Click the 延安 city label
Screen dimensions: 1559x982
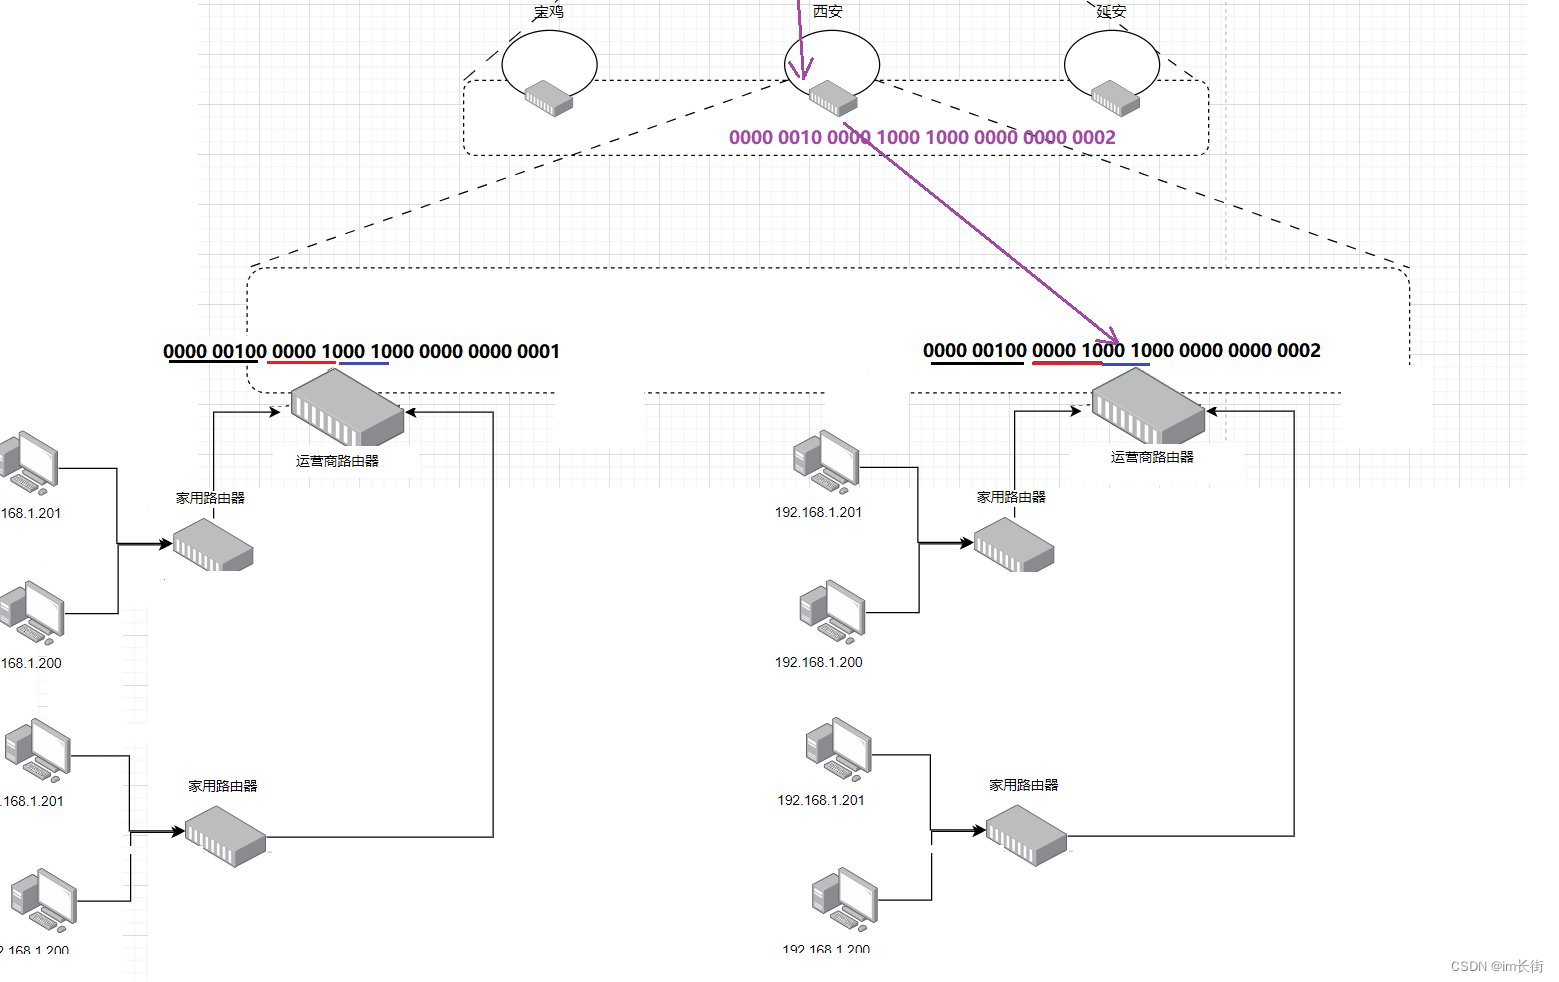pos(1111,11)
